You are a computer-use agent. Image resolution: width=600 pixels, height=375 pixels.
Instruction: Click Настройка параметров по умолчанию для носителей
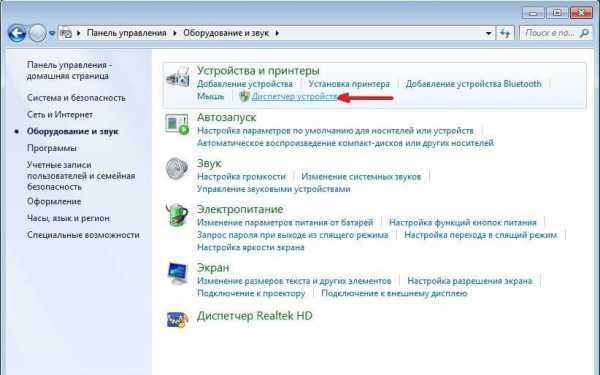335,130
